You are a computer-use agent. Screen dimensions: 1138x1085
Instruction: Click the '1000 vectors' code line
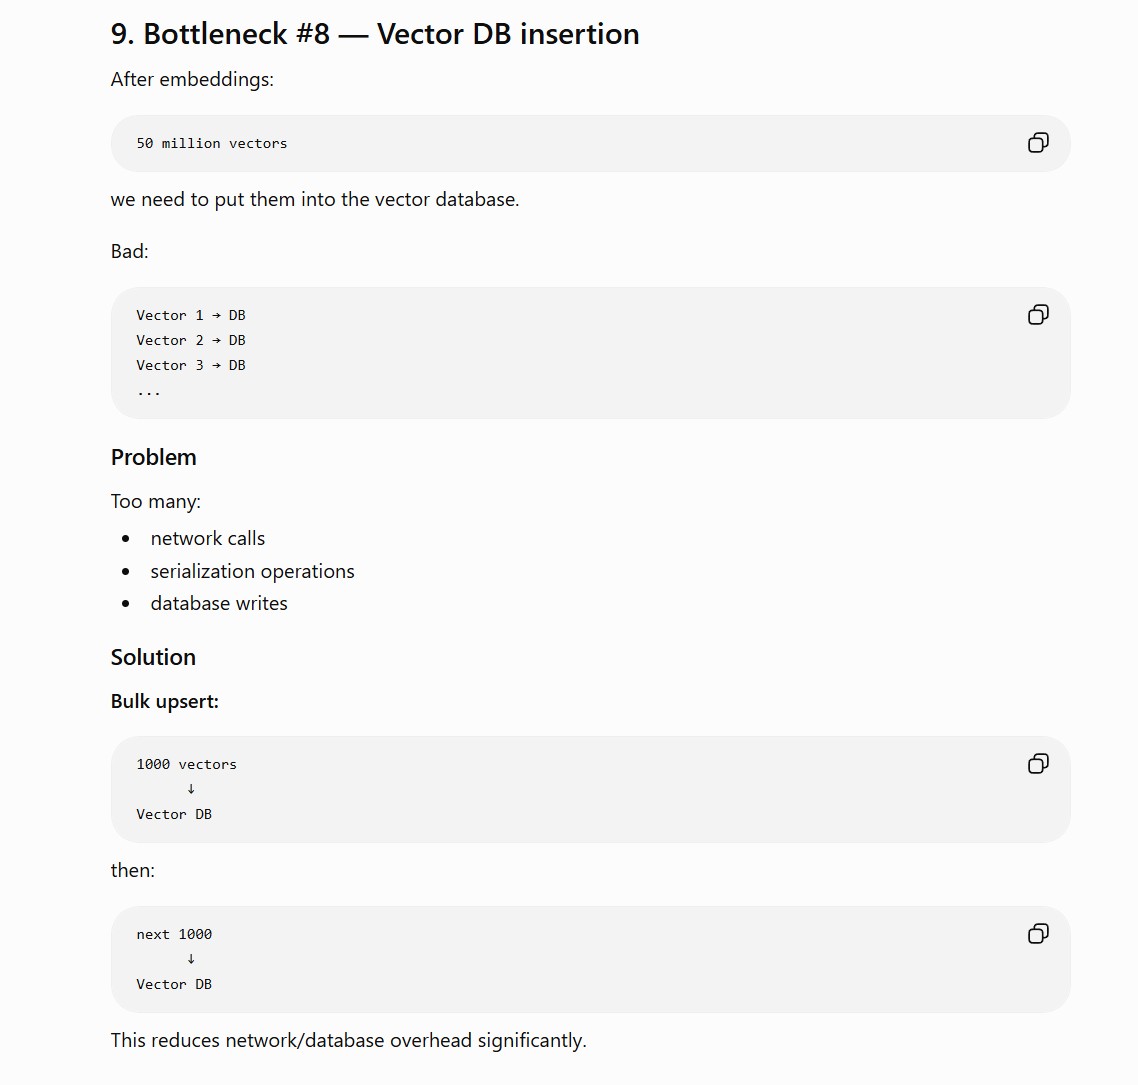(187, 764)
